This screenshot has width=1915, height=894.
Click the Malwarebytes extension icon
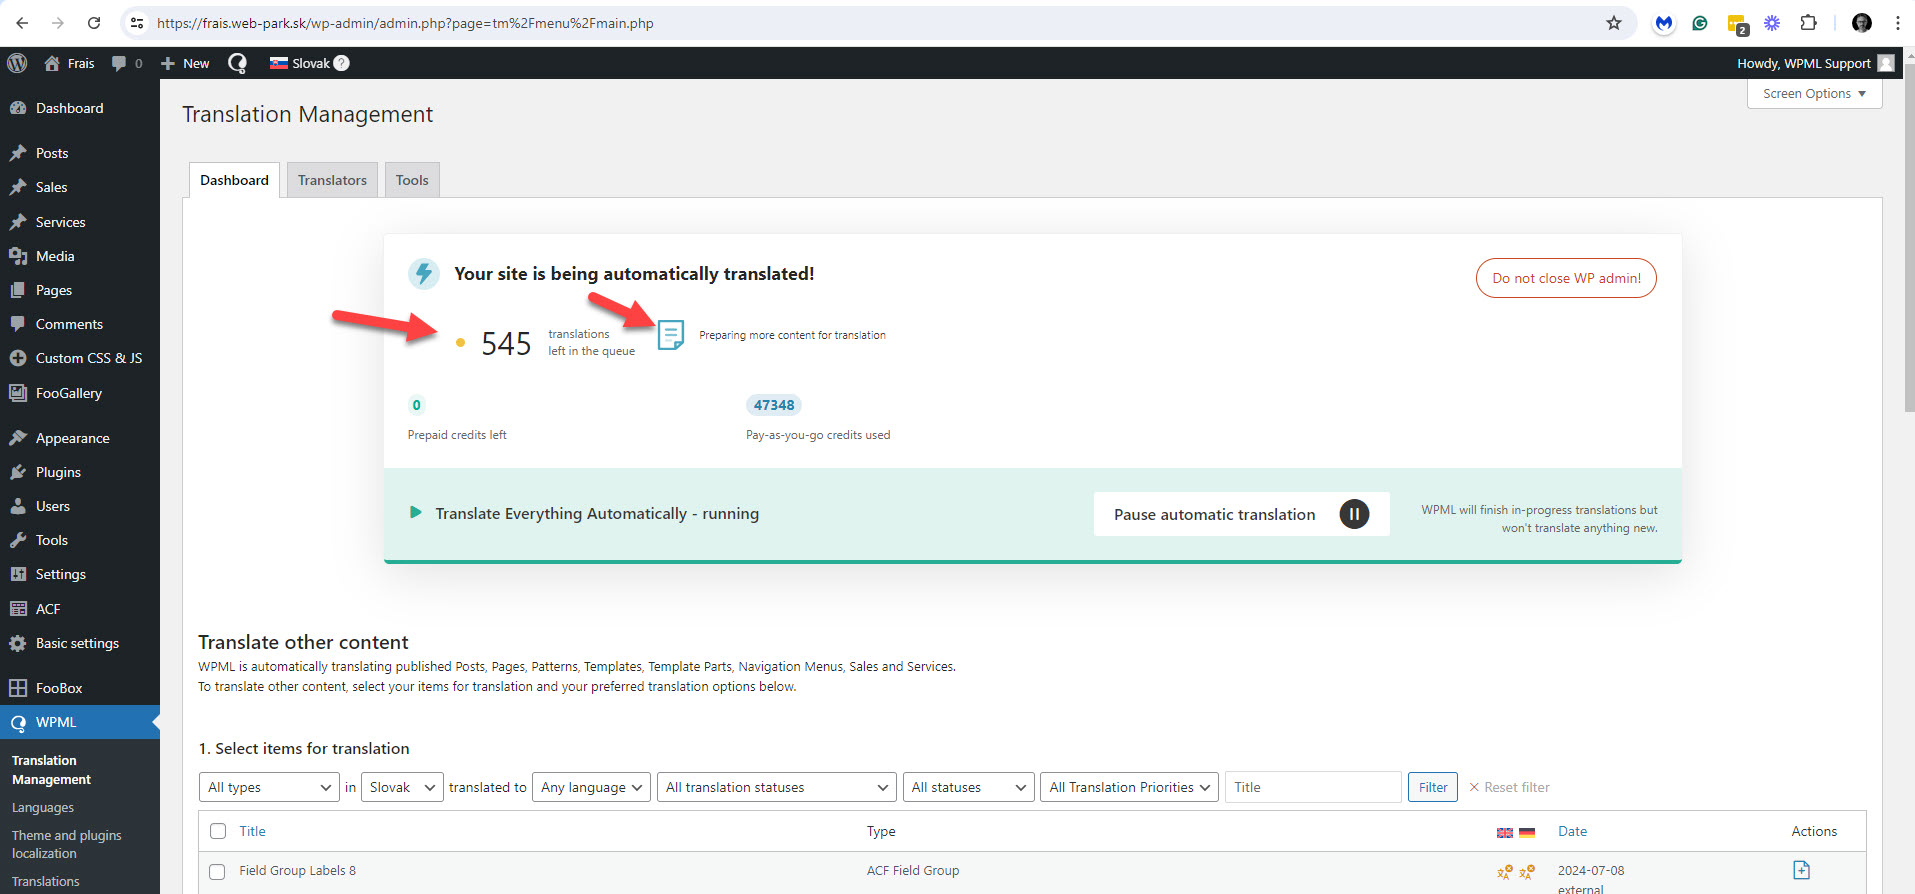pyautogui.click(x=1664, y=23)
